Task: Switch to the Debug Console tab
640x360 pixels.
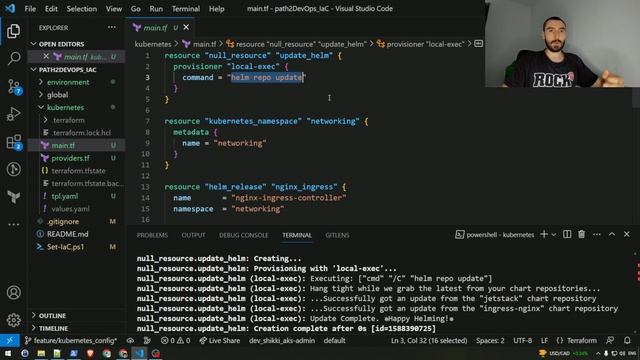Action: 243,235
